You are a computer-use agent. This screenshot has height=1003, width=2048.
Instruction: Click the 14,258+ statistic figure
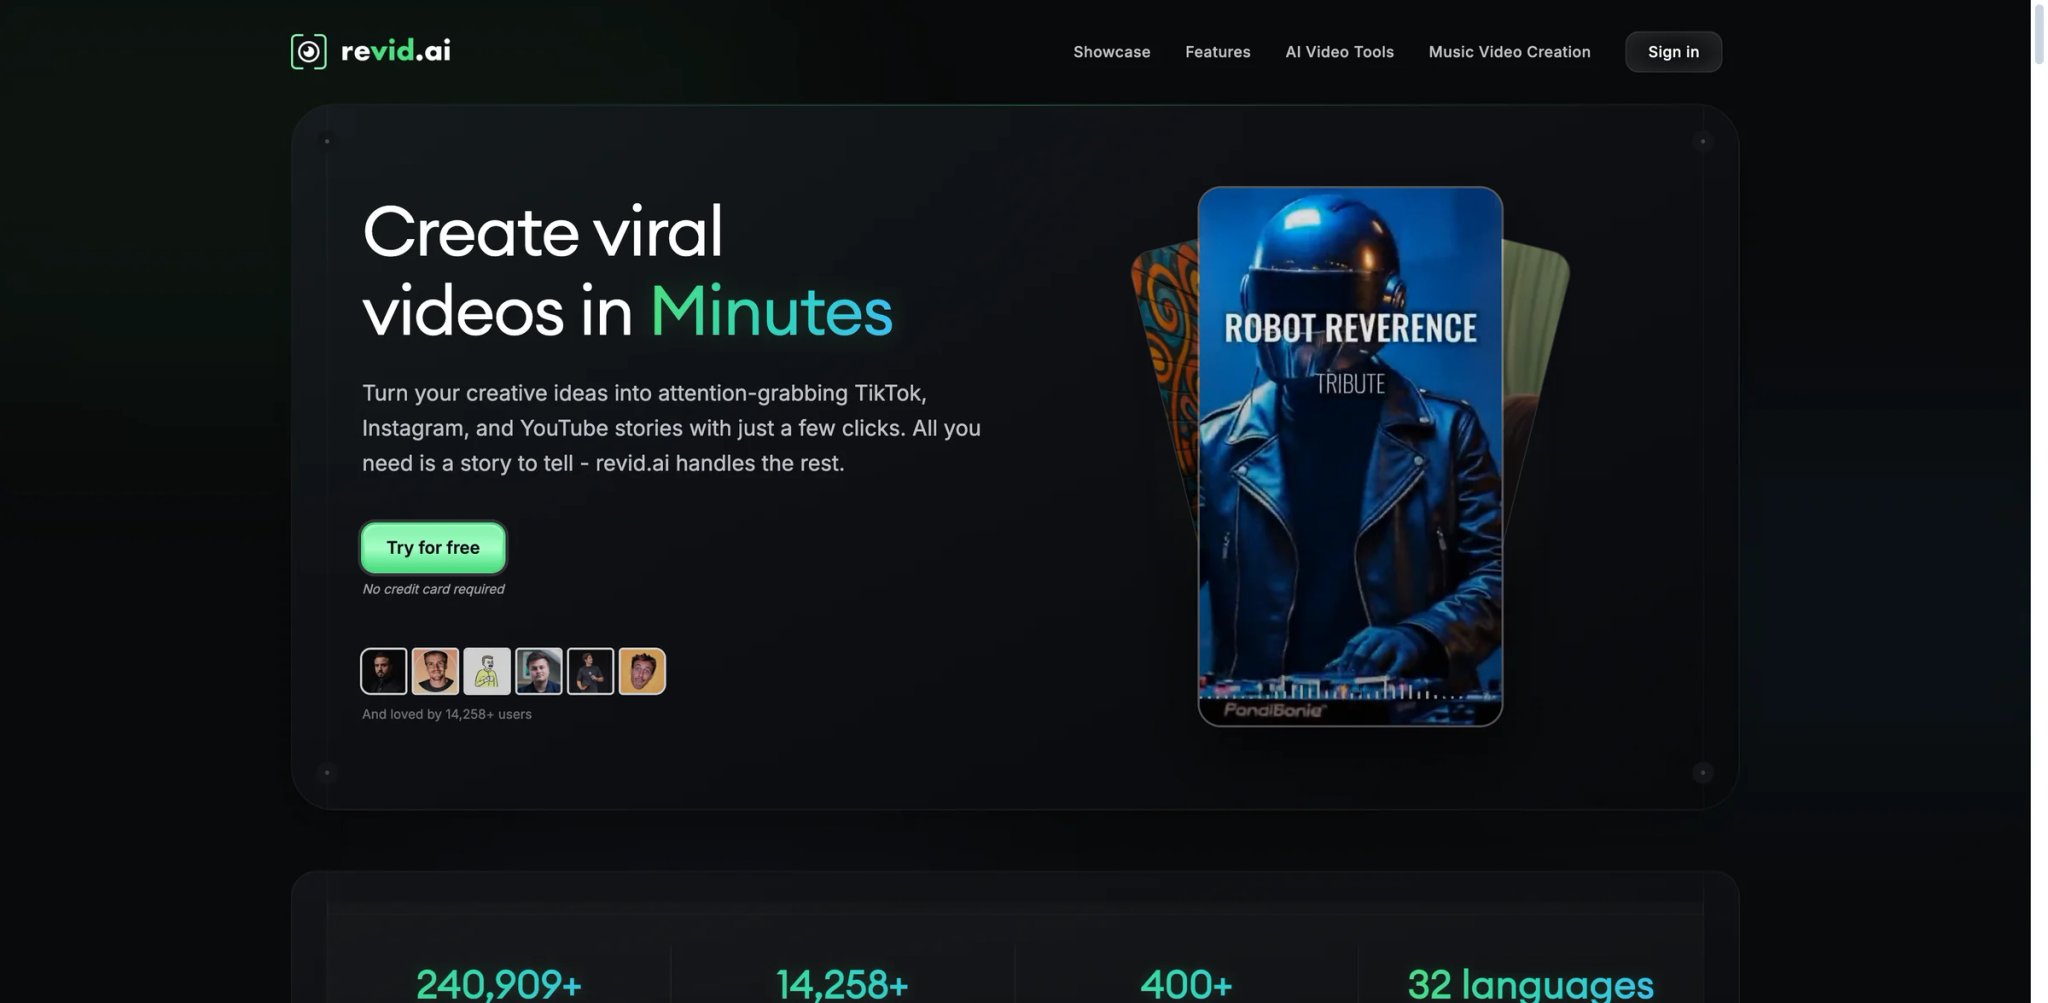(842, 984)
